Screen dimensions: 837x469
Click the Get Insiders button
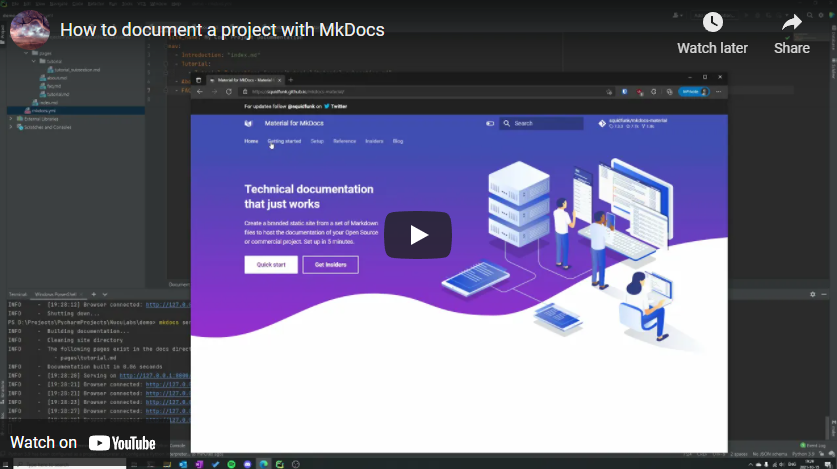pyautogui.click(x=330, y=265)
